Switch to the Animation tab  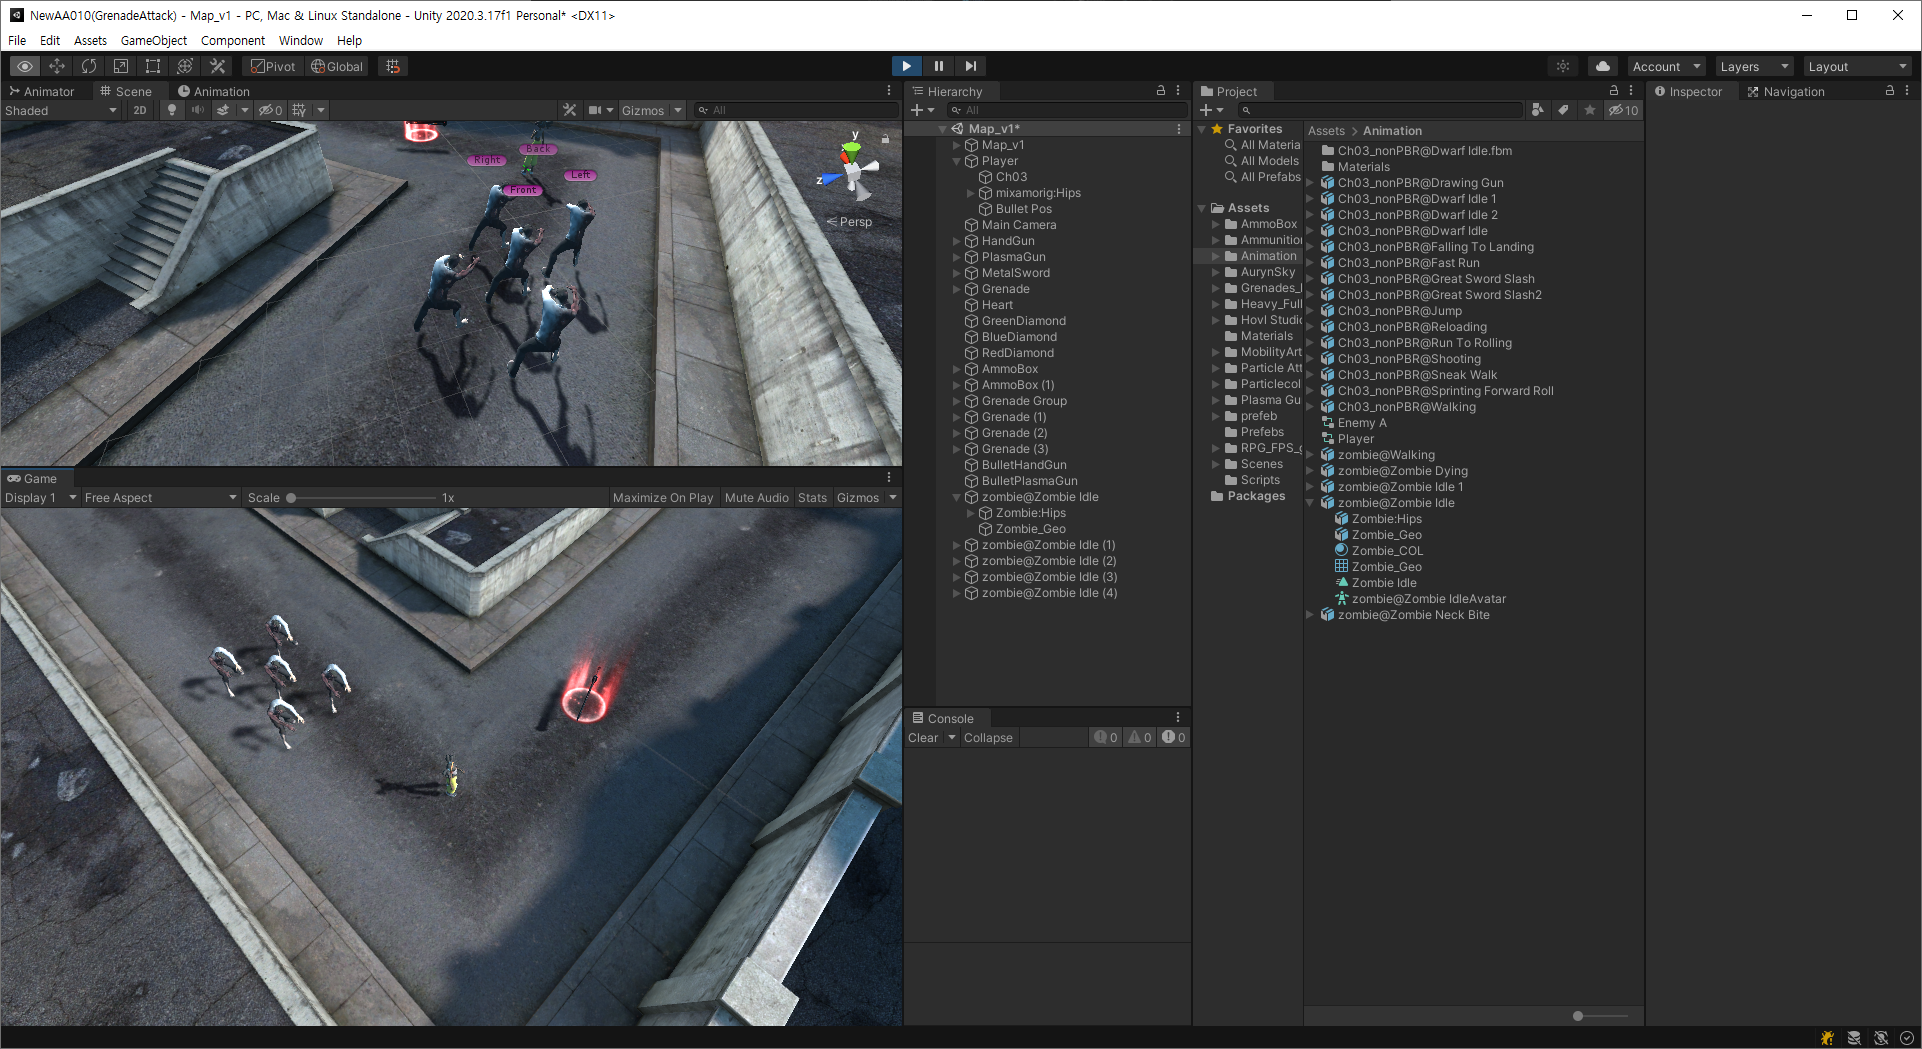pyautogui.click(x=214, y=91)
